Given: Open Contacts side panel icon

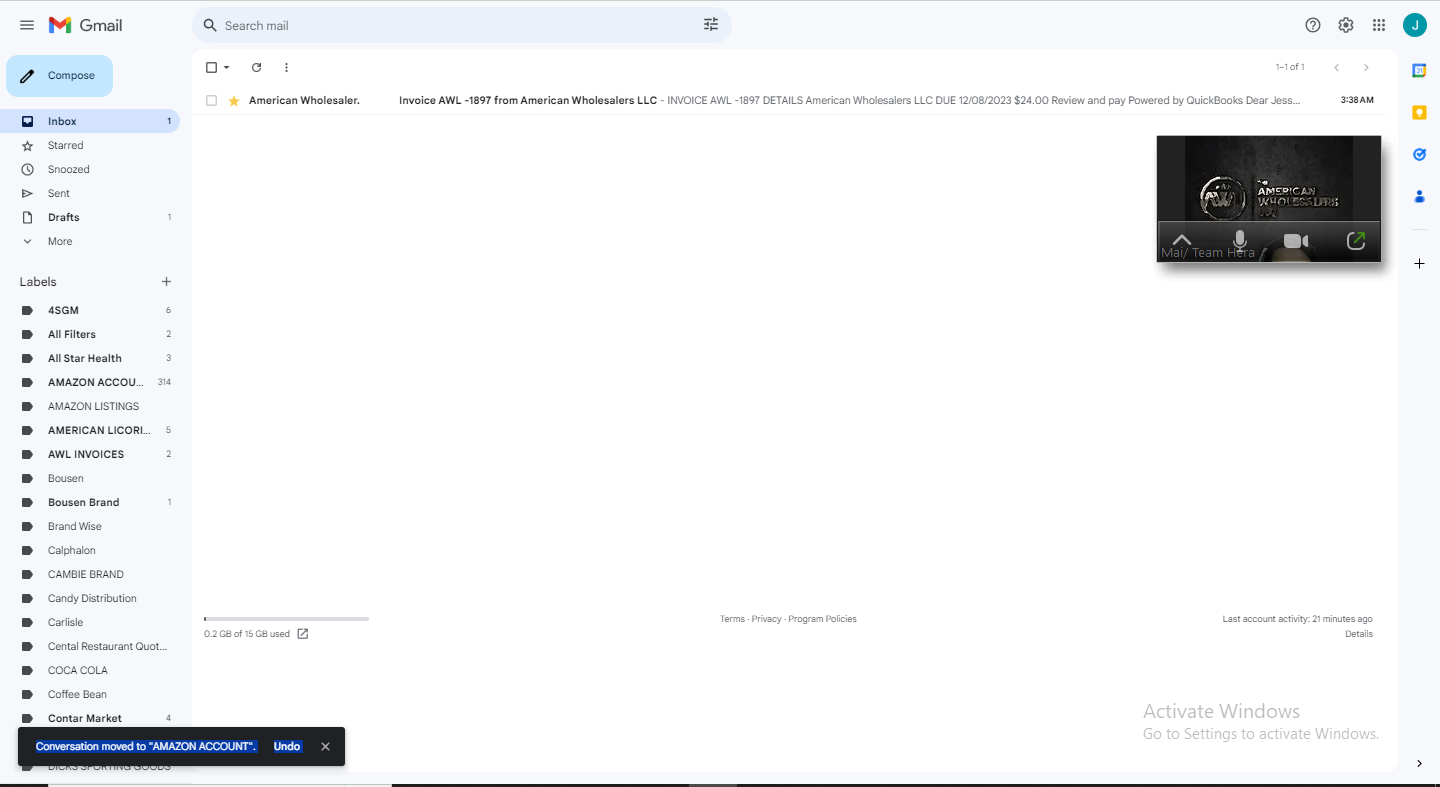Looking at the screenshot, I should 1419,197.
